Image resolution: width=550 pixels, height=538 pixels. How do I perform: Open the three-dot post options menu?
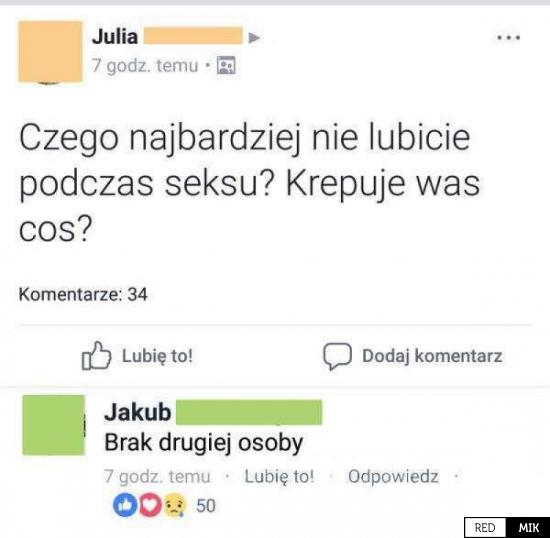pyautogui.click(x=509, y=37)
